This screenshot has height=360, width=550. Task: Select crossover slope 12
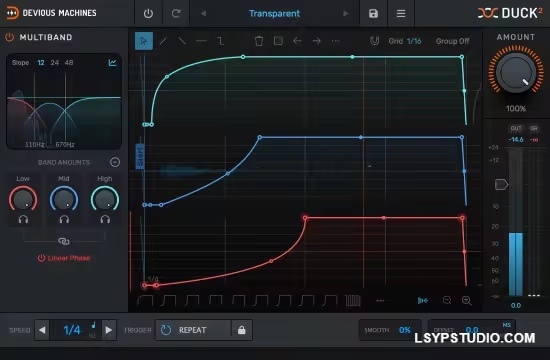tap(41, 63)
